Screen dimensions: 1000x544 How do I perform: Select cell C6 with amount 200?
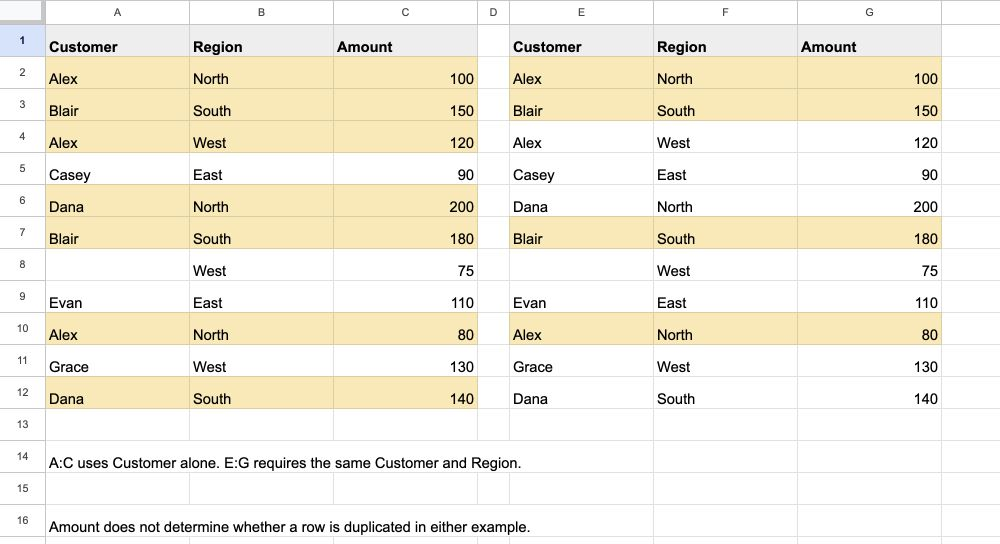405,201
